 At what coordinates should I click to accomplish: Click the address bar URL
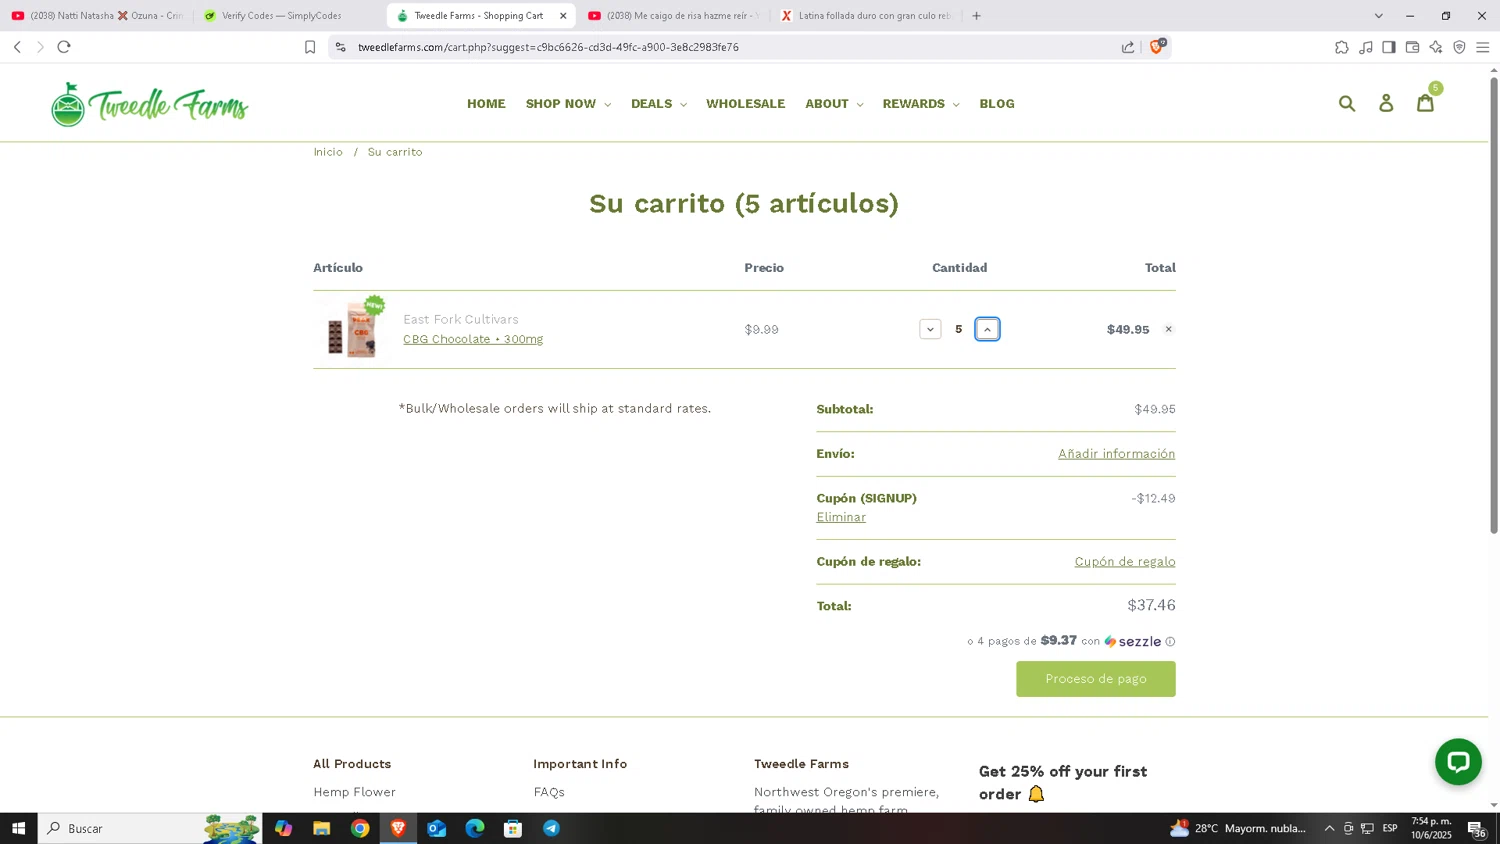[548, 47]
